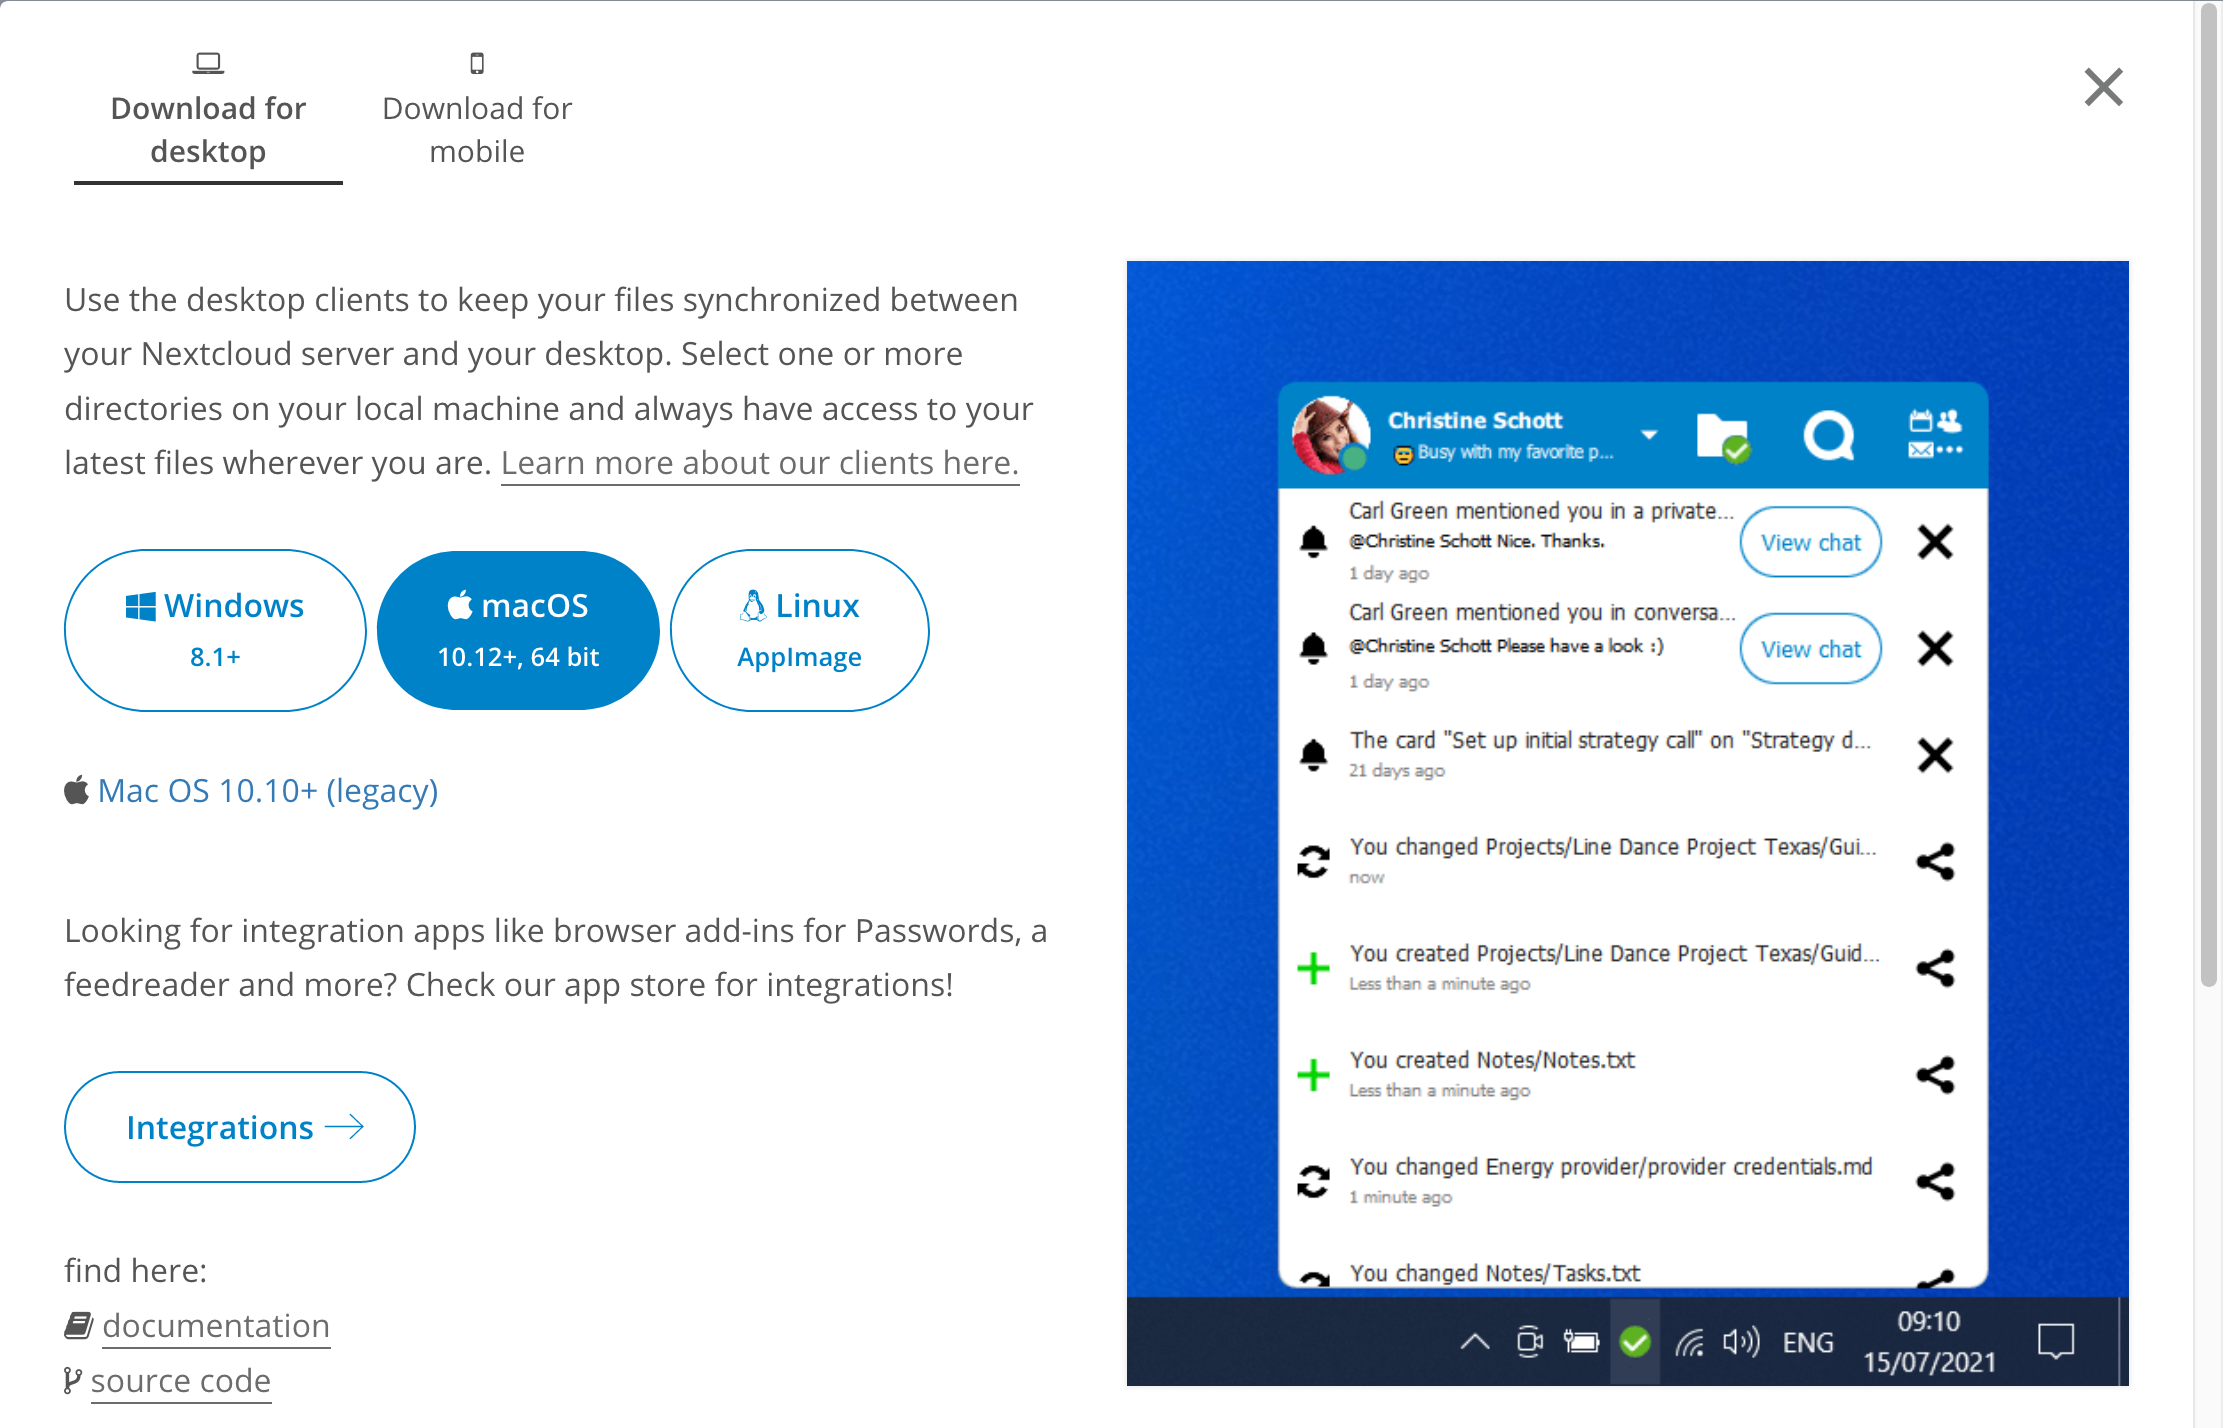The image size is (2223, 1428).
Task: Download the macOS 10.12+ 64 bit client
Action: pos(518,630)
